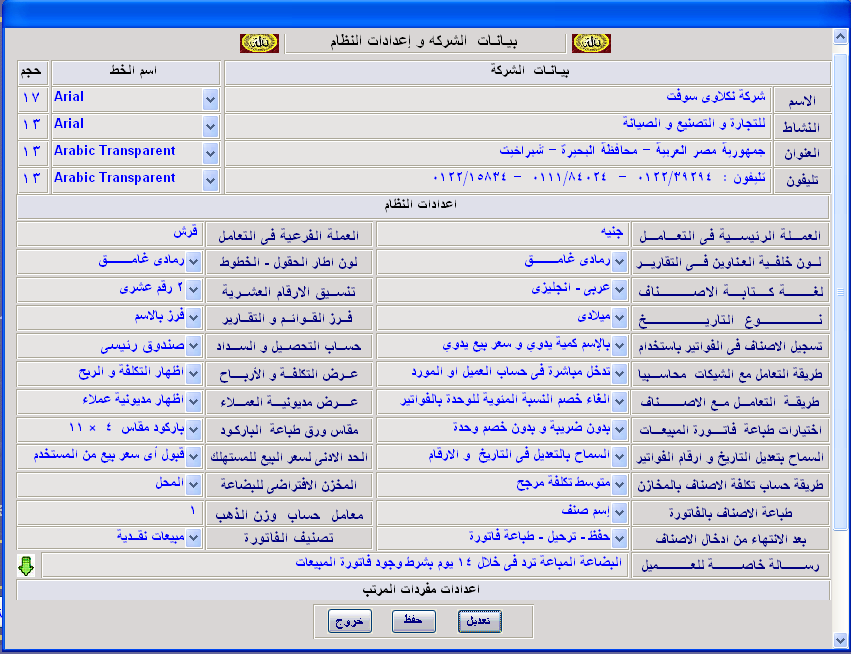
Task: Click the logo icon right of the title
Action: [x=590, y=43]
